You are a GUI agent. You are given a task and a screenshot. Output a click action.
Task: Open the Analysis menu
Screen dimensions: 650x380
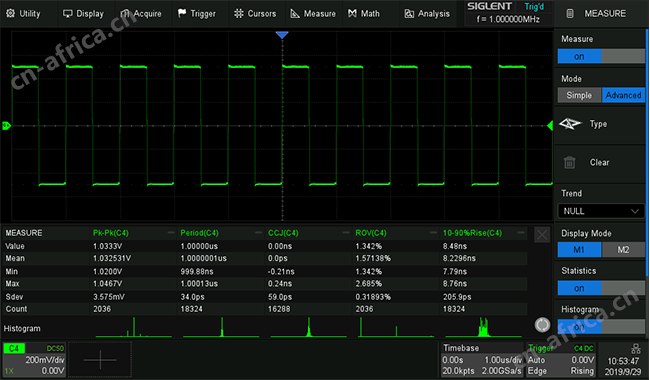coord(427,14)
